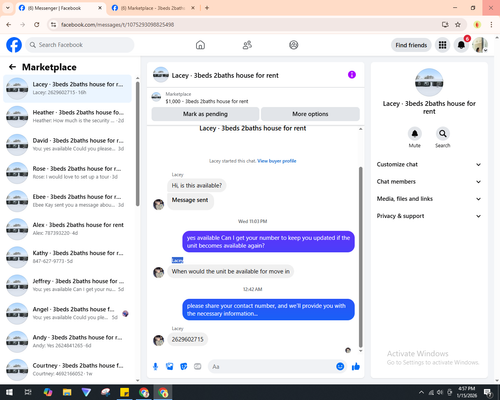The width and height of the screenshot is (500, 400).
Task: Switch to Marketplace browser tab
Action: click(x=153, y=8)
